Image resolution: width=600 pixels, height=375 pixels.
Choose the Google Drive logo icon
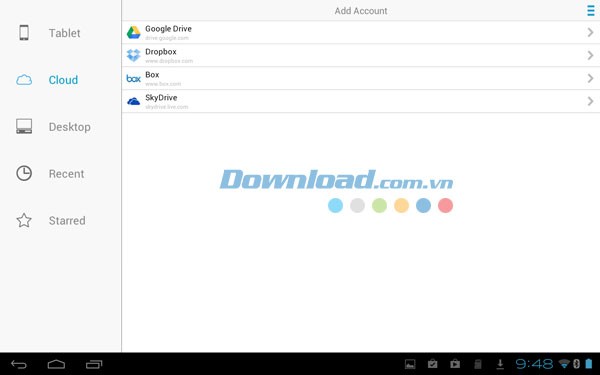134,33
